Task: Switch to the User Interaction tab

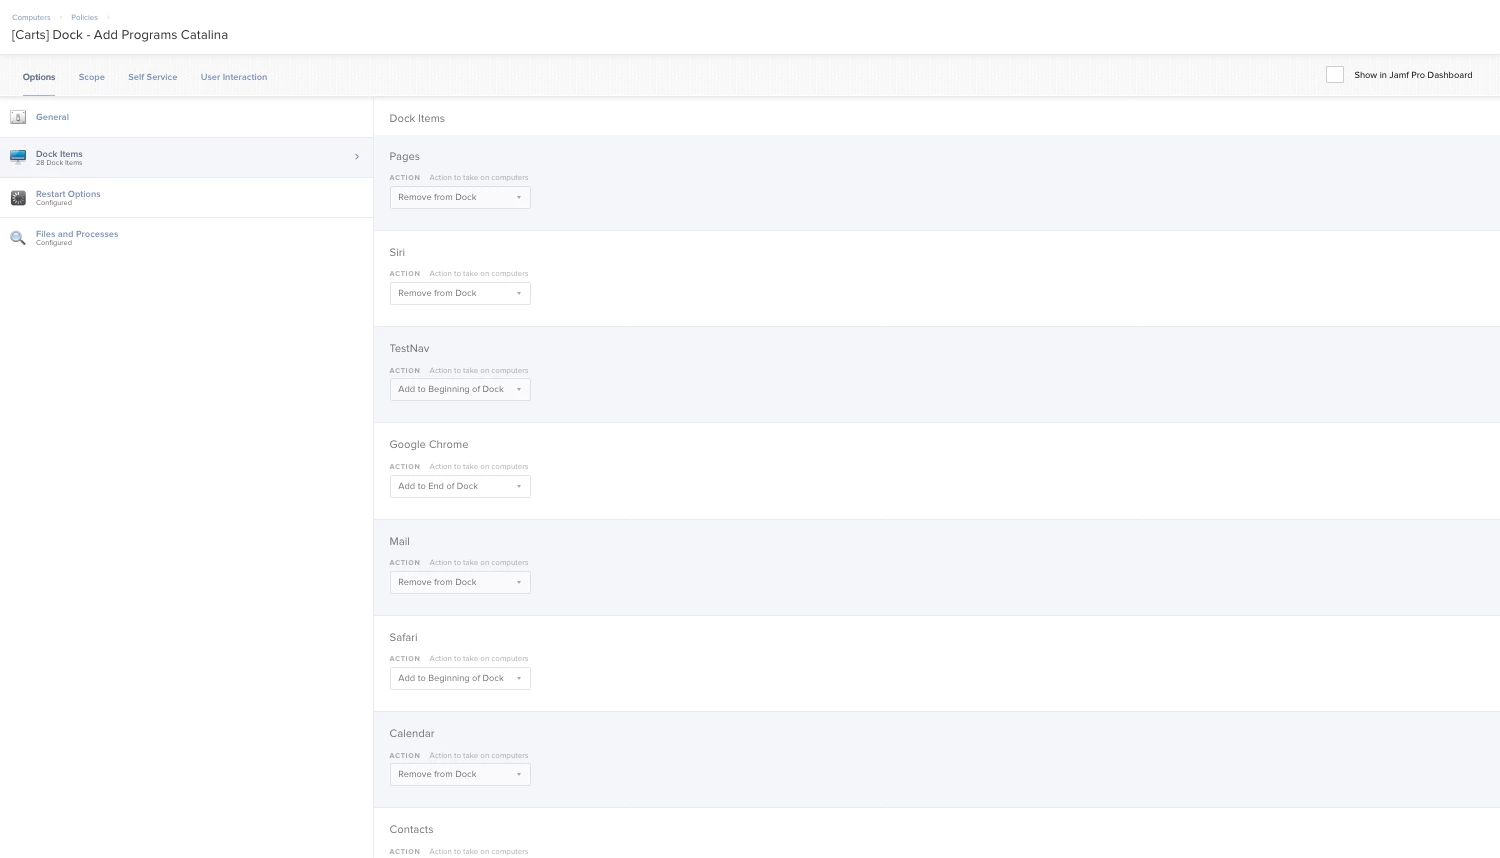Action: (x=234, y=77)
